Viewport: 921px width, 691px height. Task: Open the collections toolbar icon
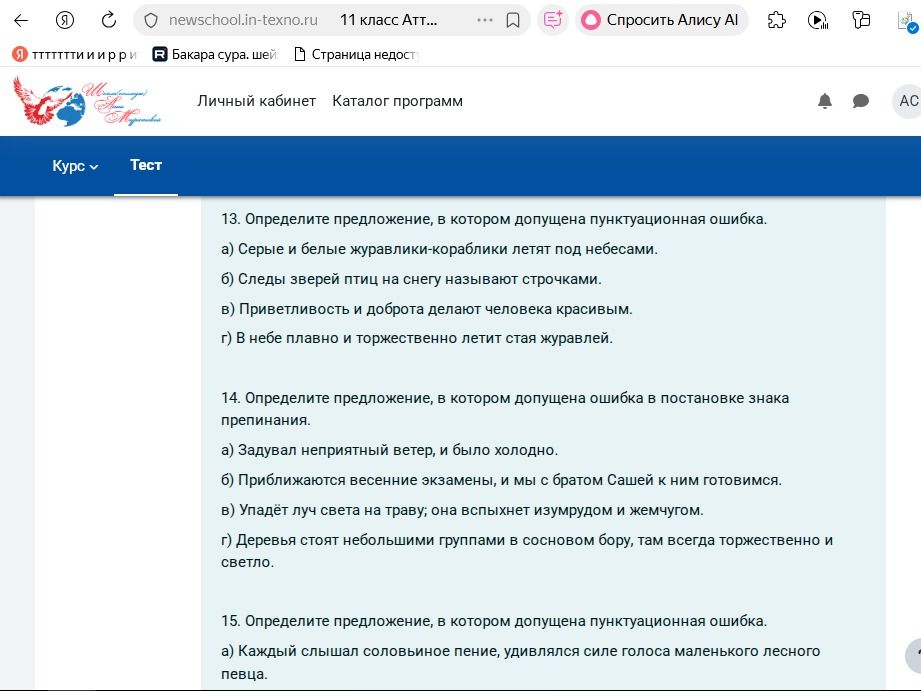pyautogui.click(x=861, y=21)
